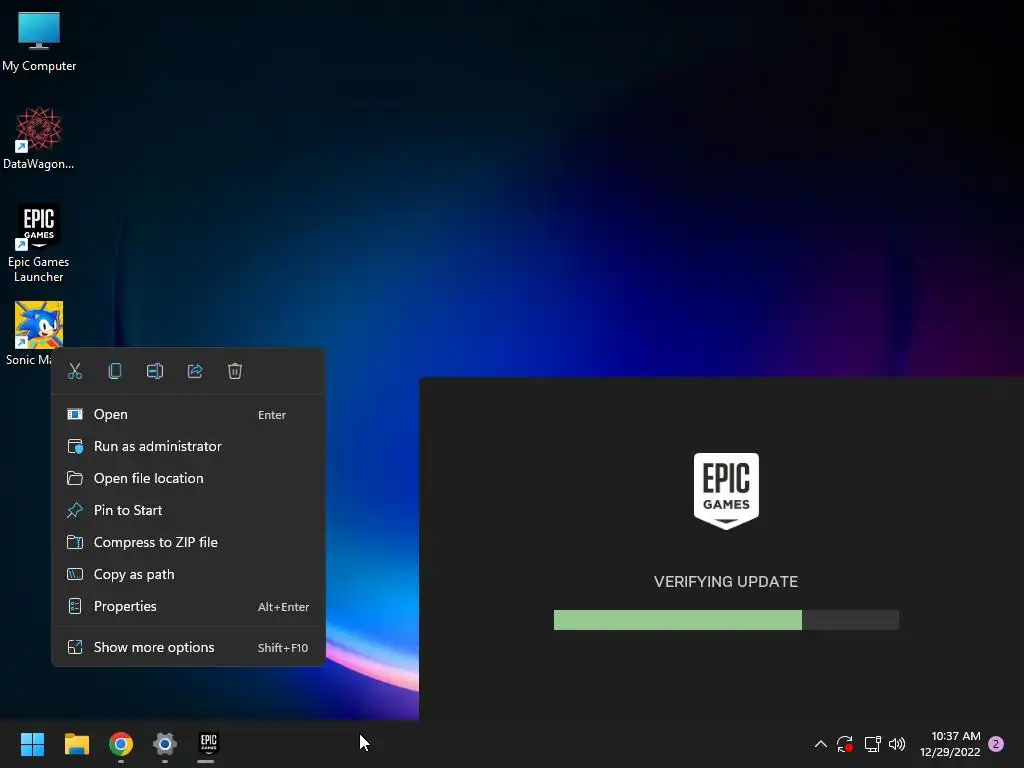Click the network icon in system tray
This screenshot has width=1024, height=768.
(872, 744)
